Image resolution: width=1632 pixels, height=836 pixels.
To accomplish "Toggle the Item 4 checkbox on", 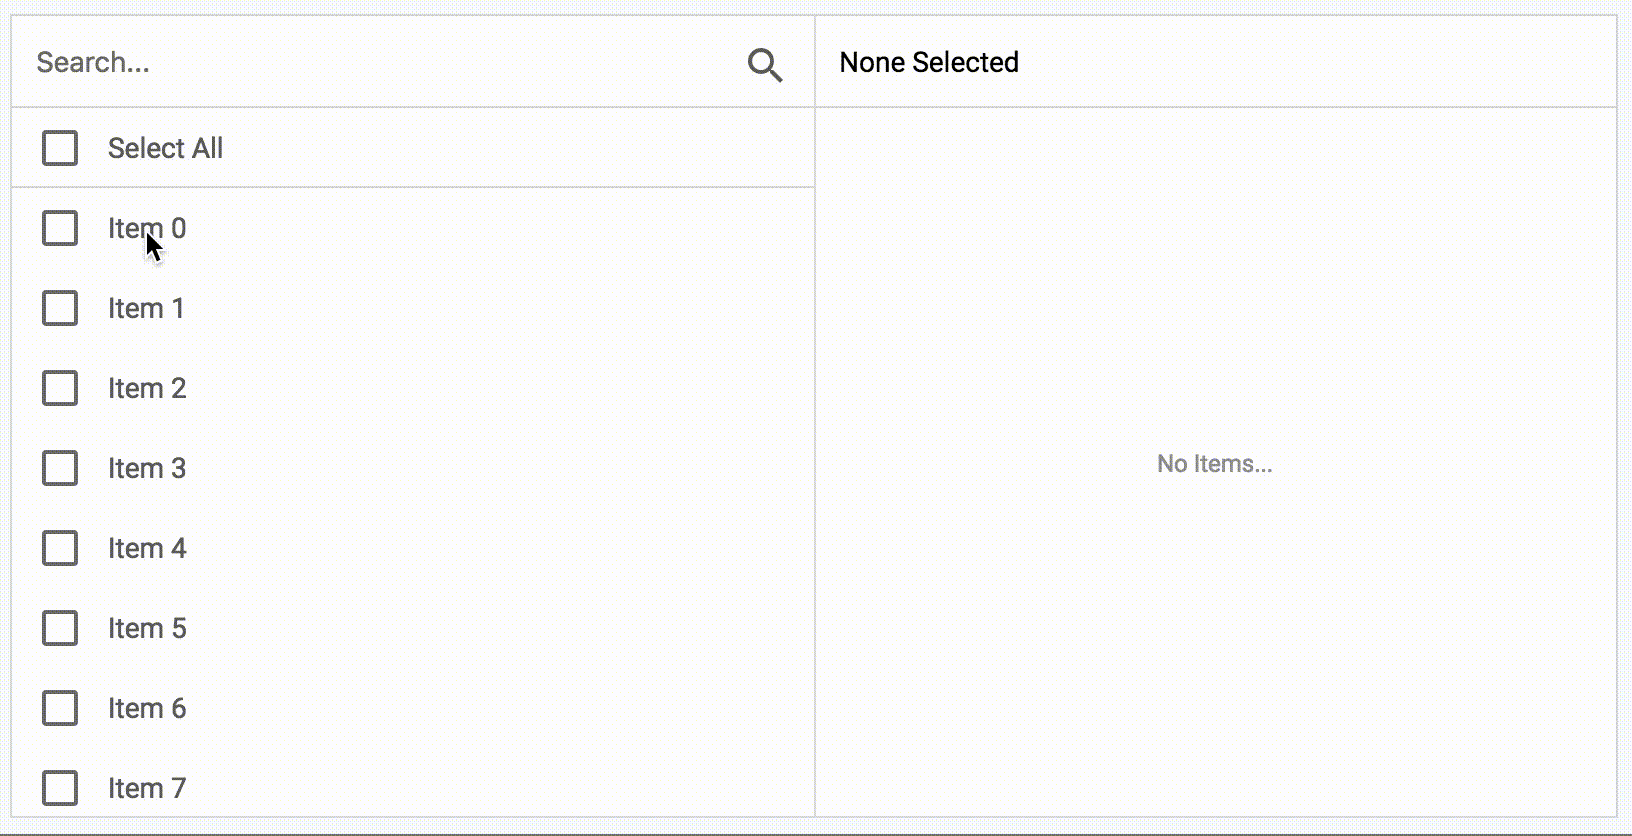I will (x=59, y=548).
